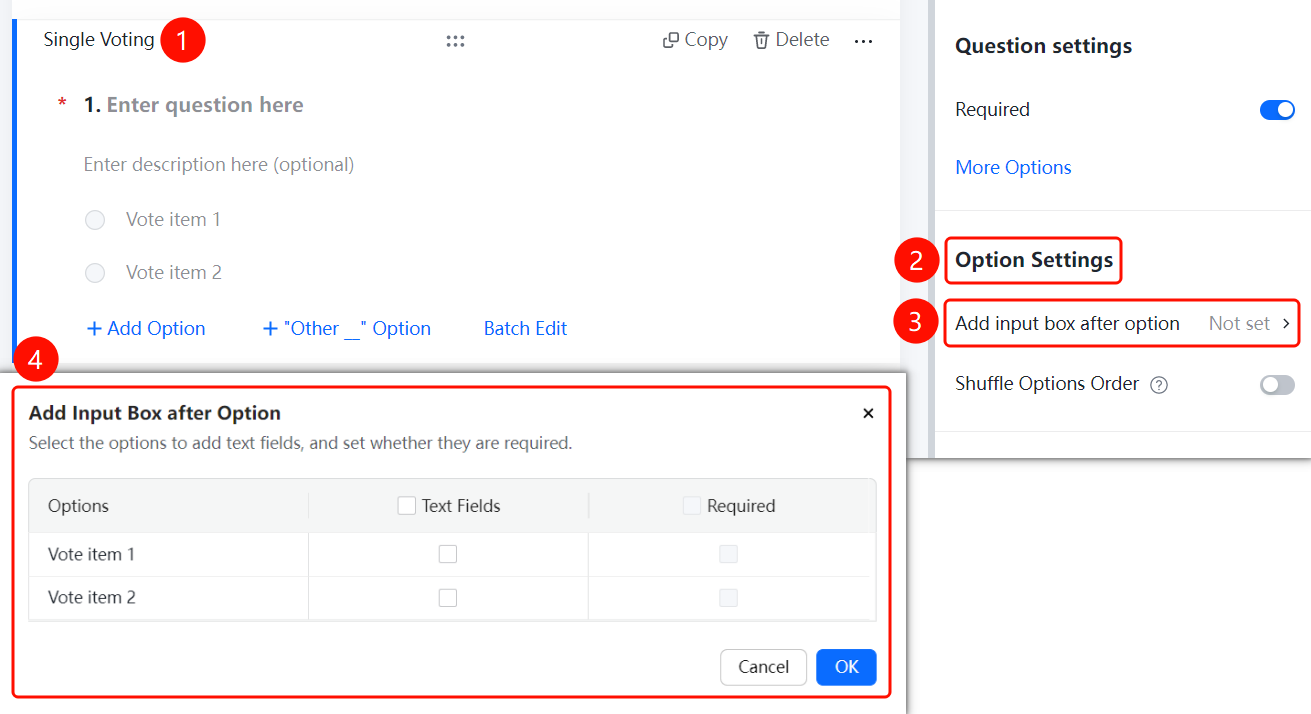The image size is (1311, 714).
Task: Tick Required checkbox for Vote item 2
Action: tap(729, 598)
